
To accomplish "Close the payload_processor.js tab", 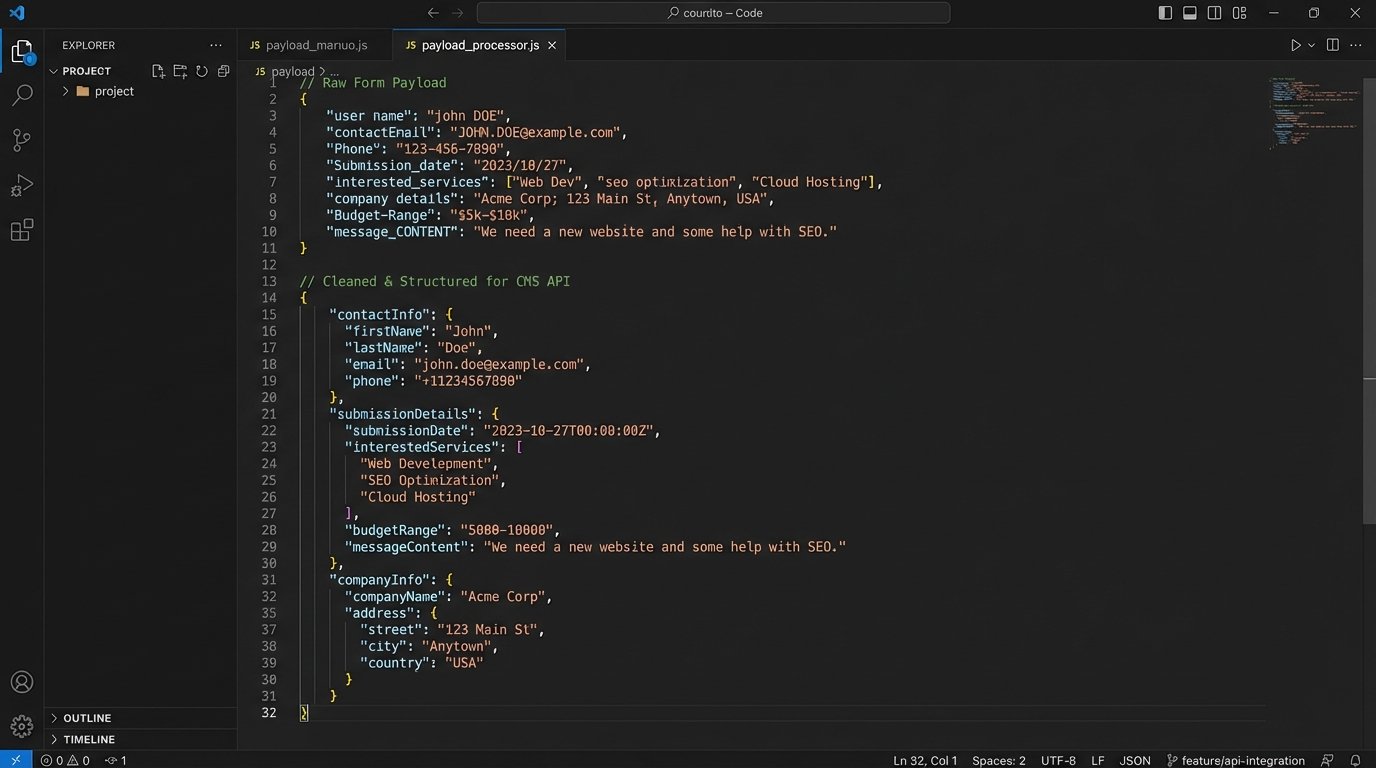I will (551, 45).
